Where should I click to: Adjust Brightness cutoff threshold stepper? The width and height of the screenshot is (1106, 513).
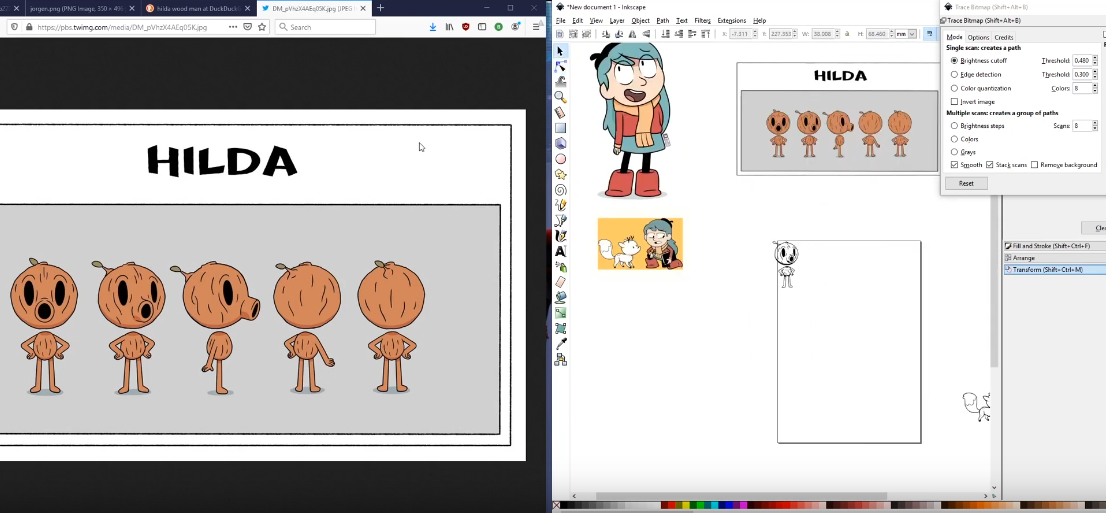point(1095,61)
